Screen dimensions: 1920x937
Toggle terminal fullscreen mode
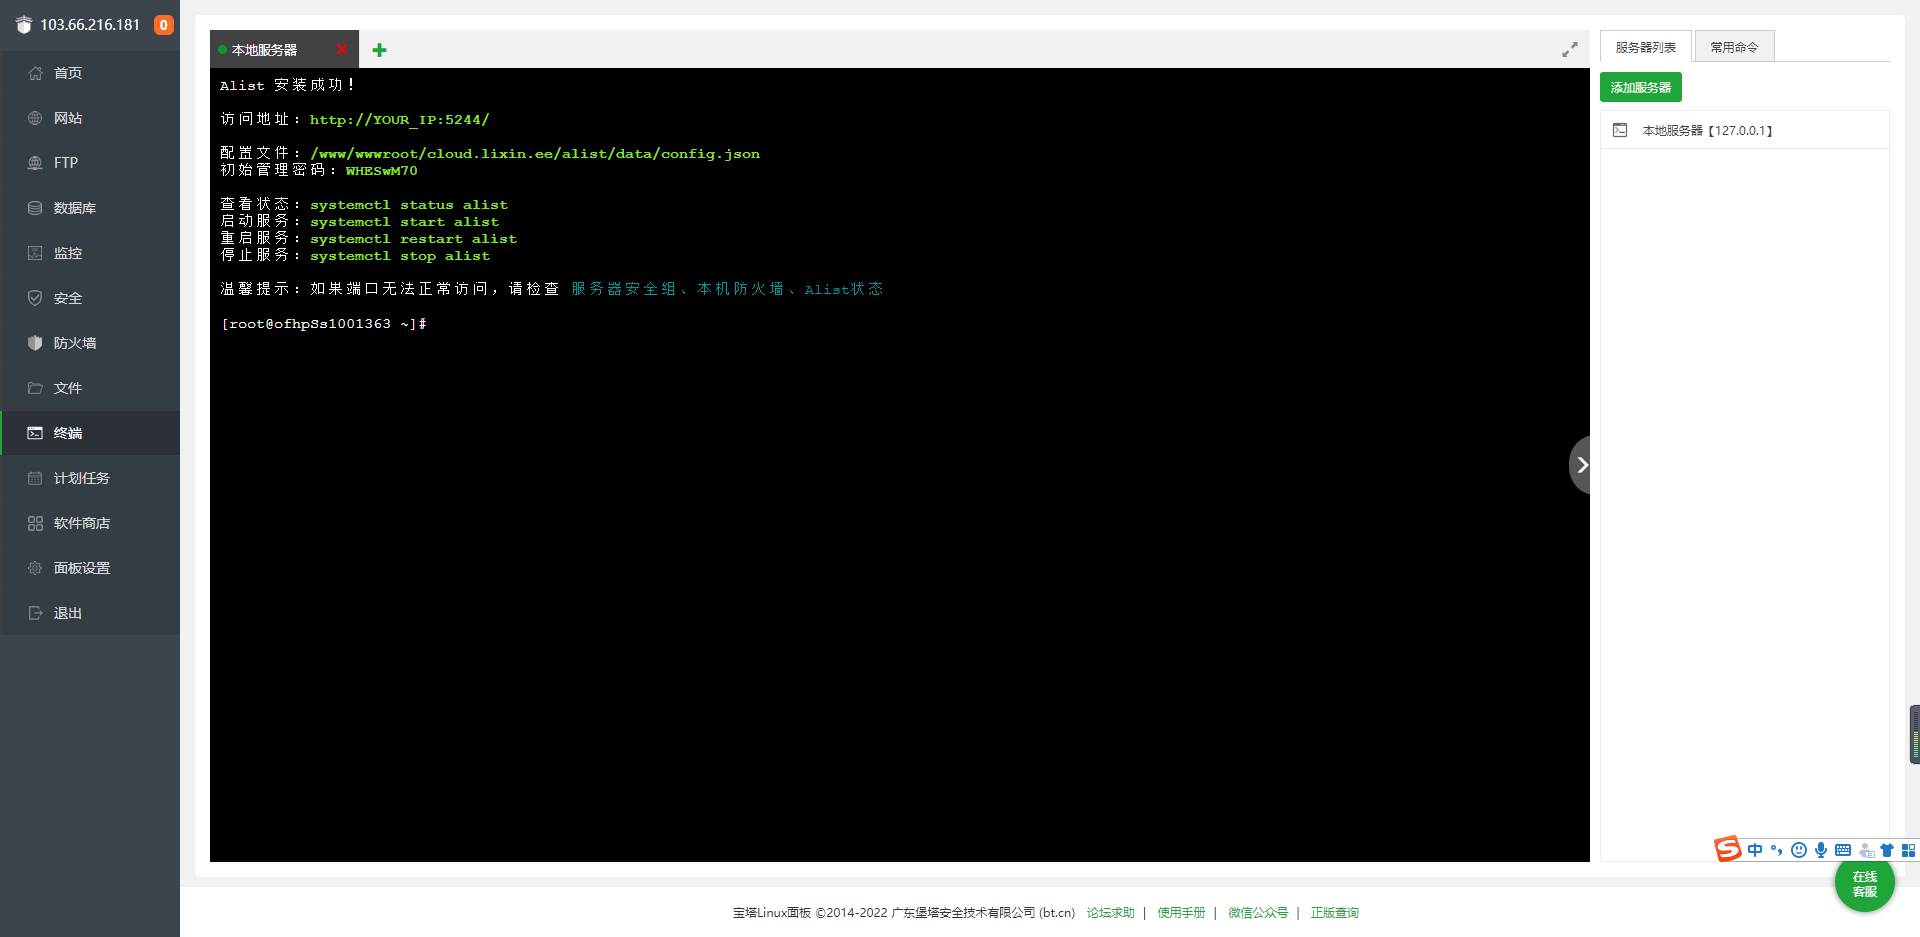click(x=1570, y=49)
